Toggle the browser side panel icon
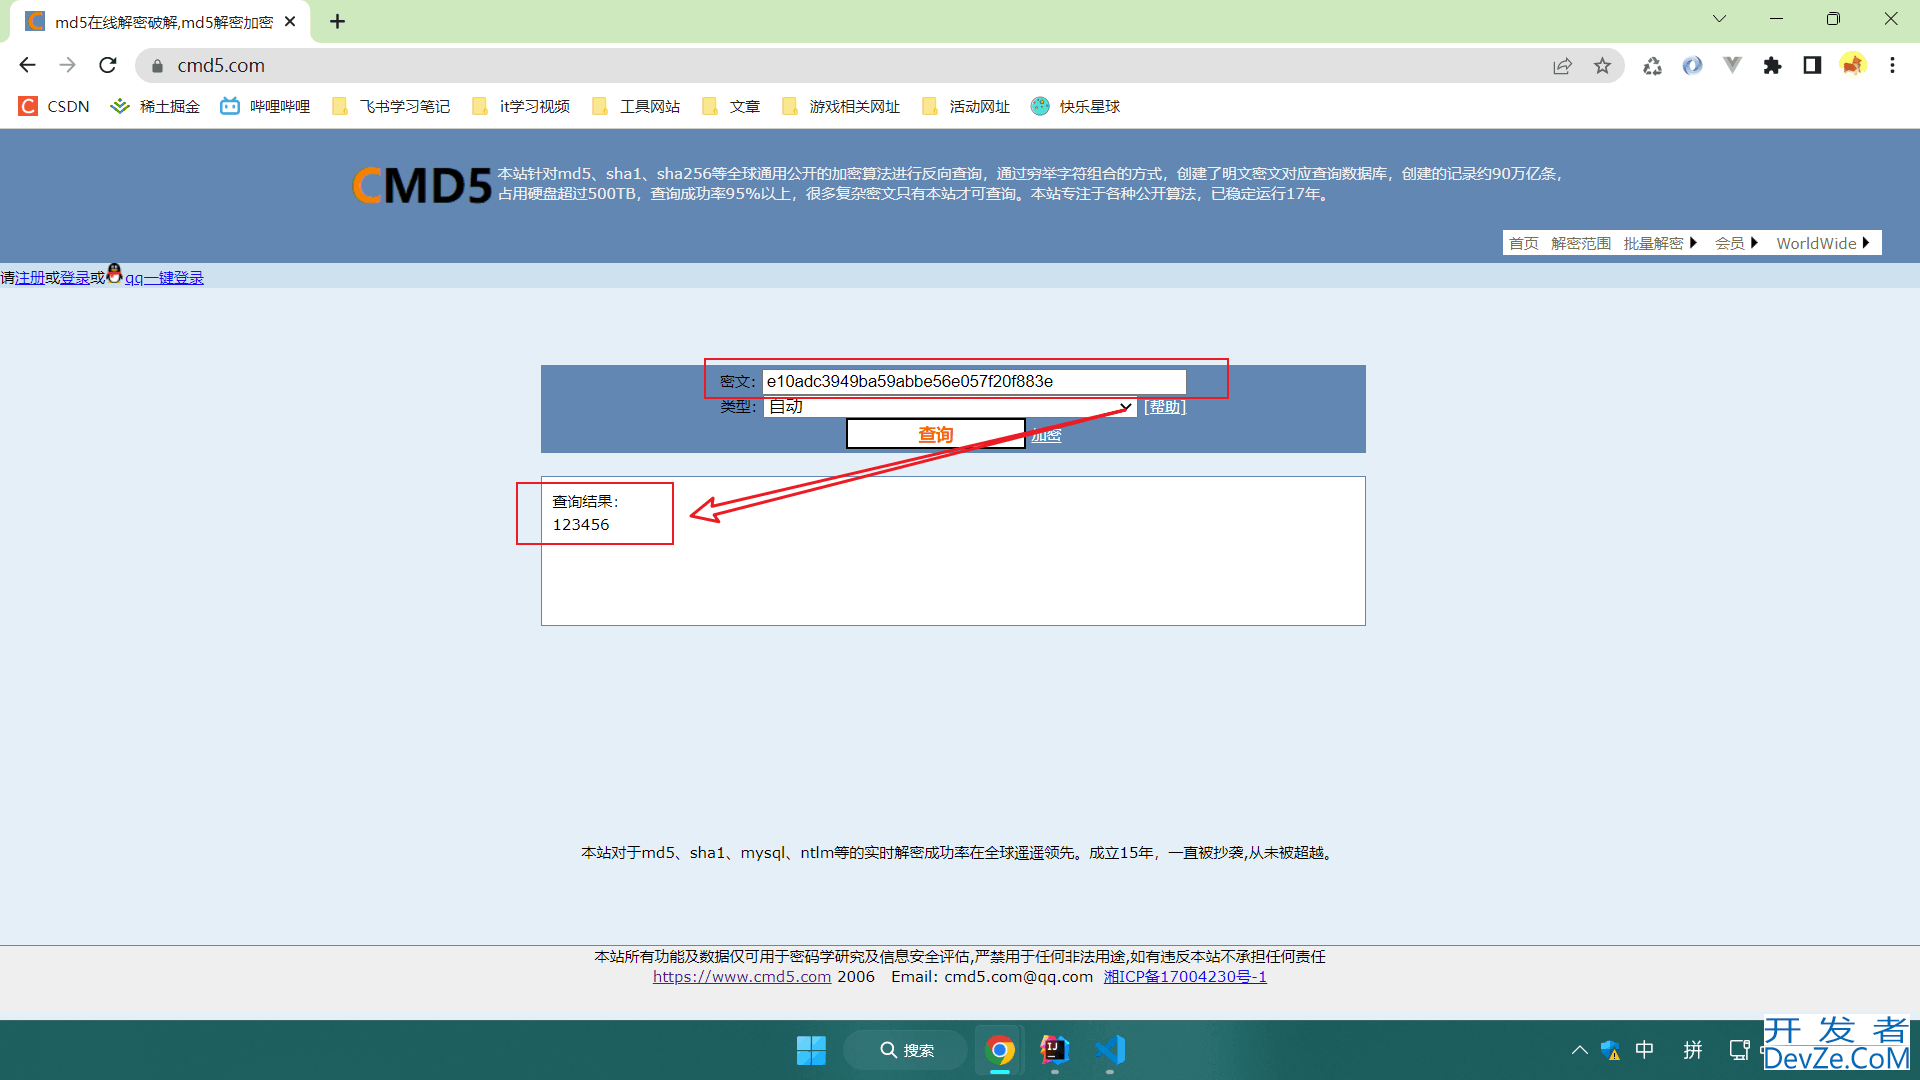The image size is (1920, 1080). (1812, 66)
